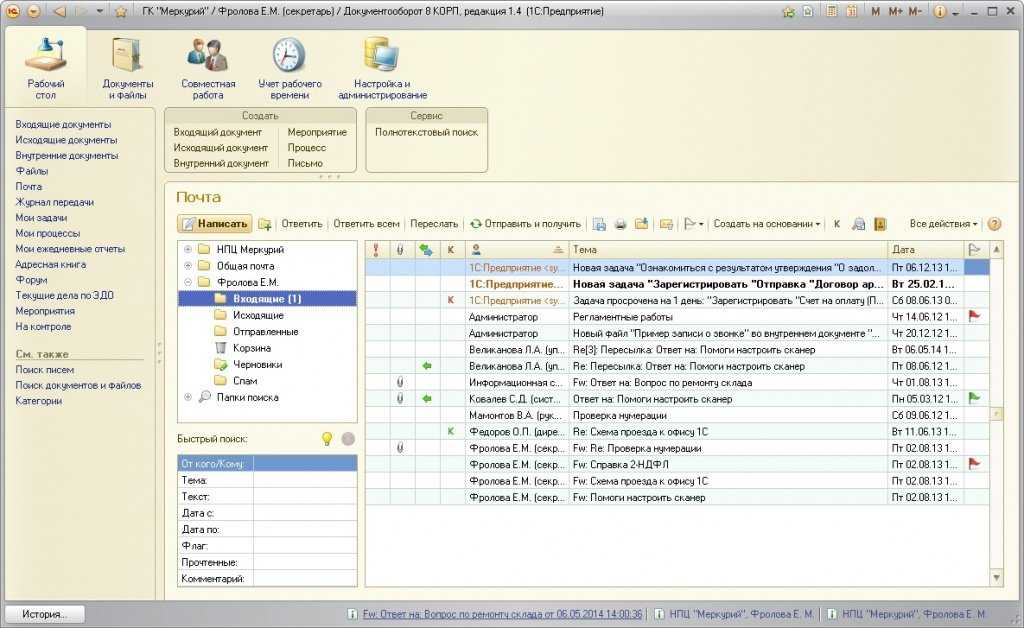Screen dimensions: 1024x628
Task: Open Входящие документы in left navigation
Action: click(x=63, y=124)
